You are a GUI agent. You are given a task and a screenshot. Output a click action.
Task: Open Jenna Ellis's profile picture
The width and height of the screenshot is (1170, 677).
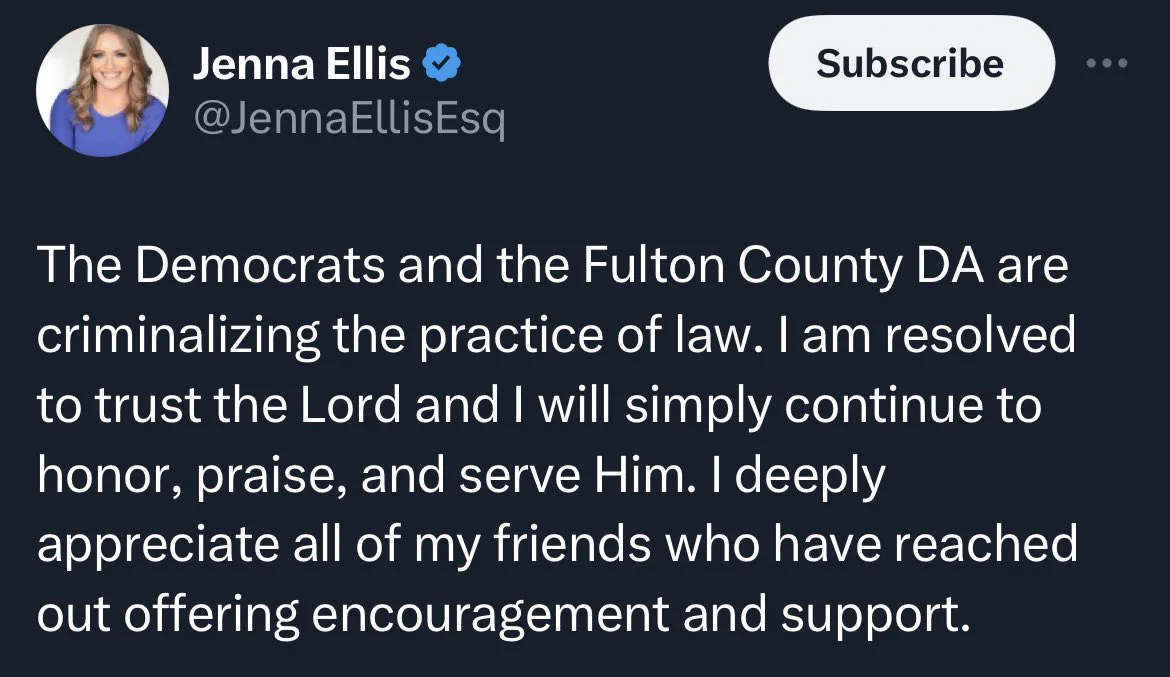point(102,90)
